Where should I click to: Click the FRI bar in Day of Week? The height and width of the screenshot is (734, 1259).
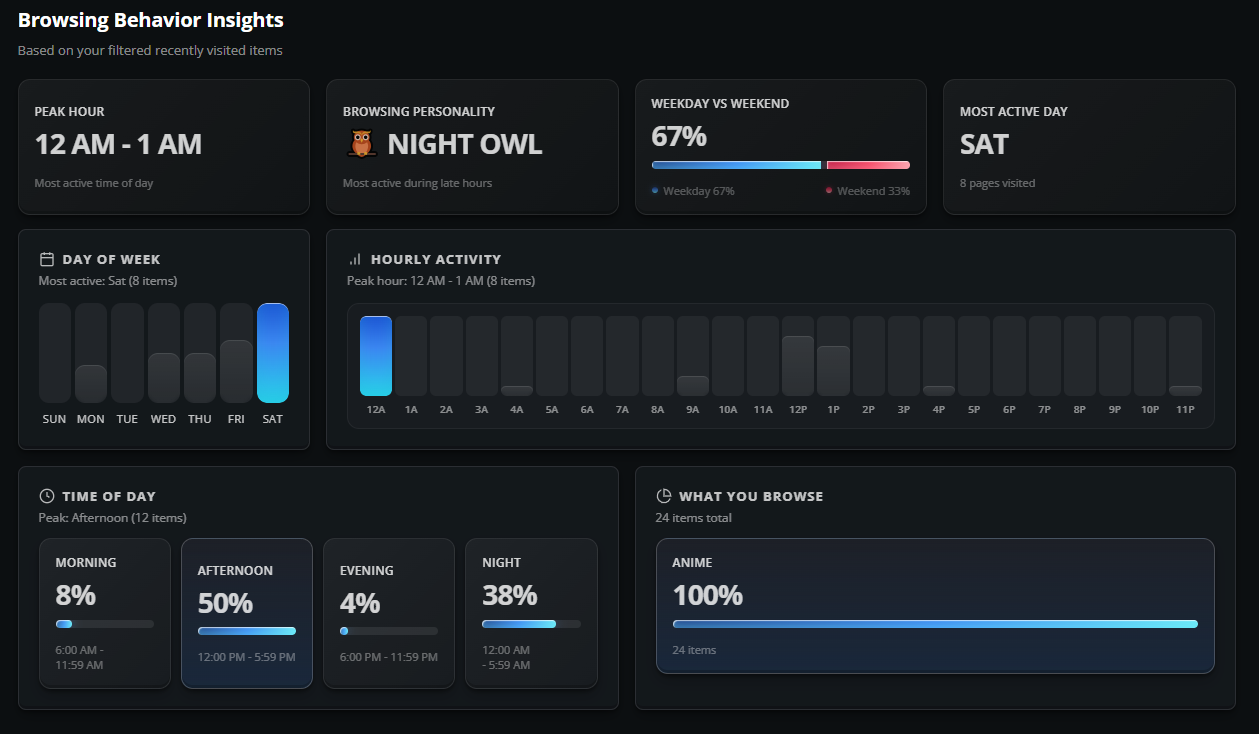pyautogui.click(x=236, y=371)
